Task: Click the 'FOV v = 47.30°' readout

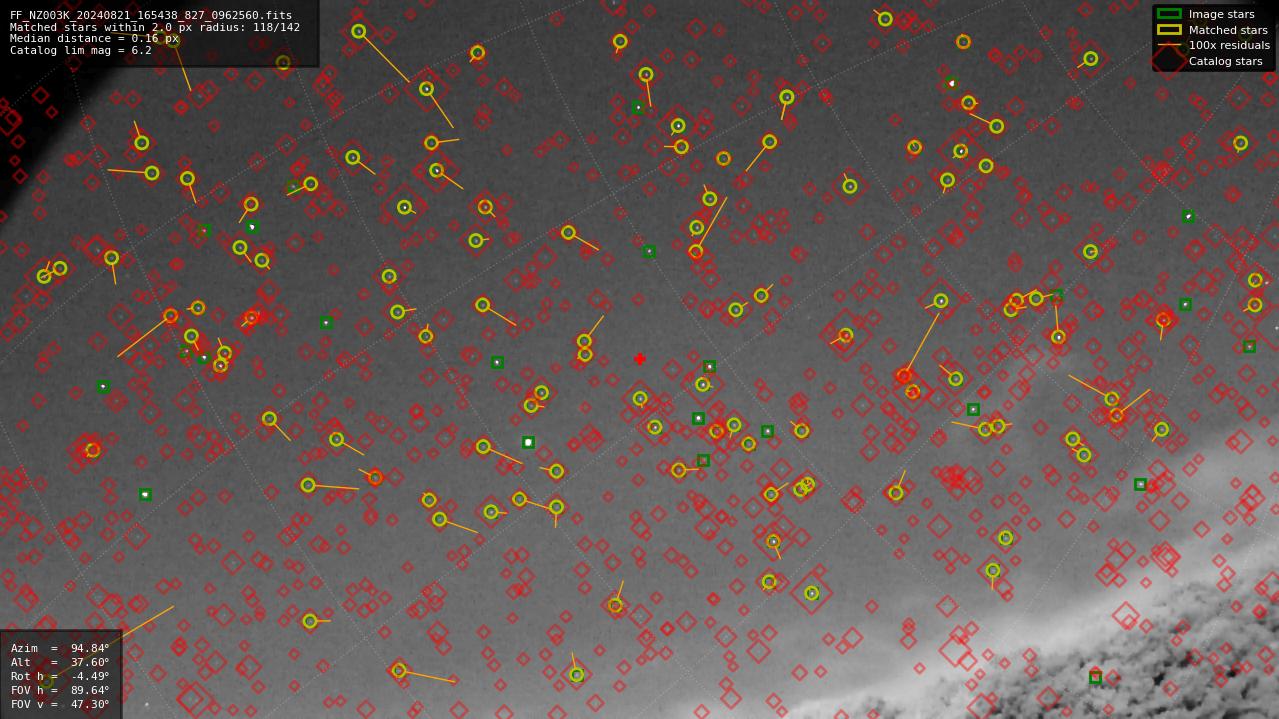Action: tap(60, 704)
